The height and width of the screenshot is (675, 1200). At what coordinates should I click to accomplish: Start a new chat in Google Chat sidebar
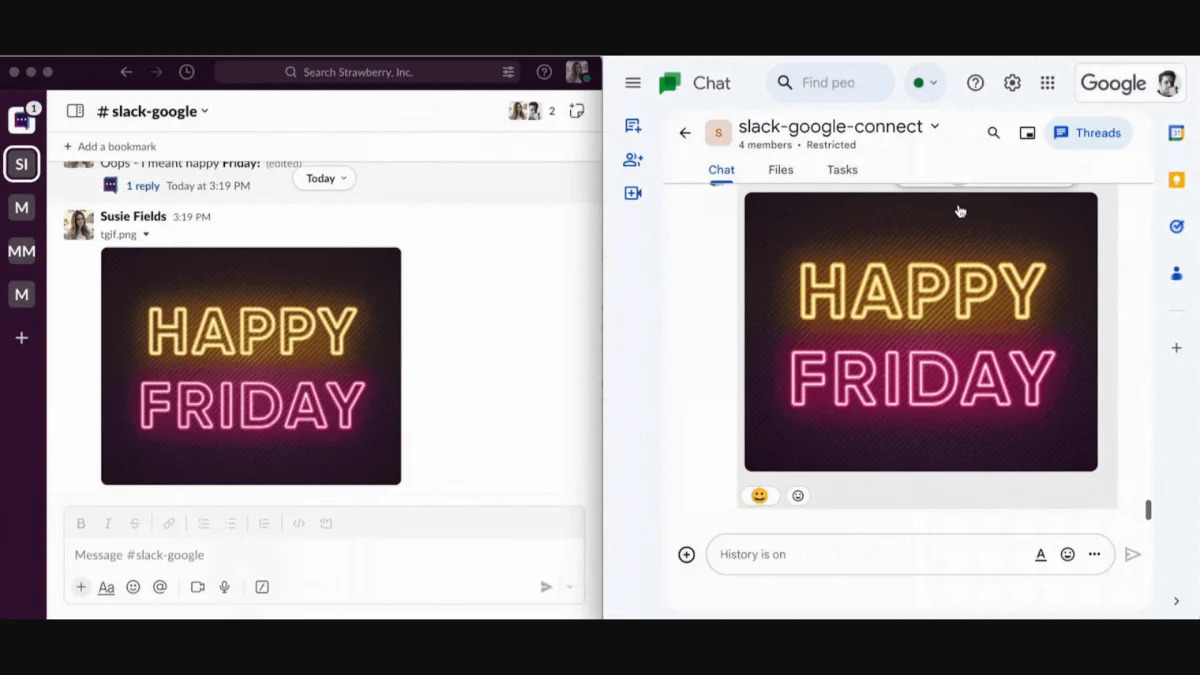click(632, 124)
